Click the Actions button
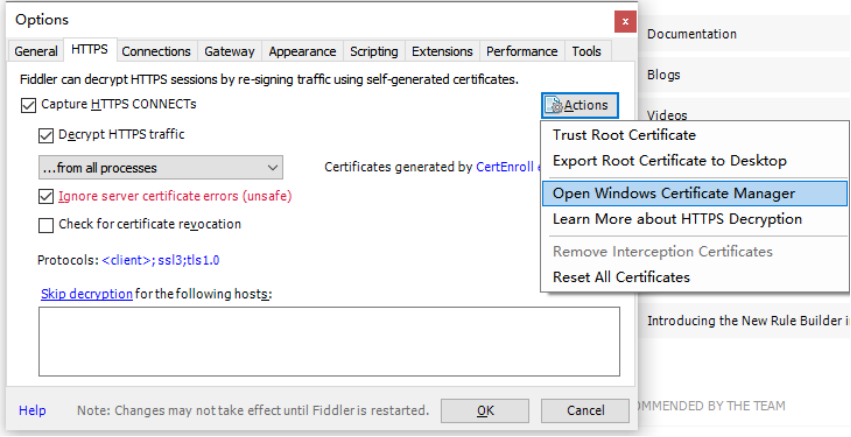 pyautogui.click(x=580, y=105)
